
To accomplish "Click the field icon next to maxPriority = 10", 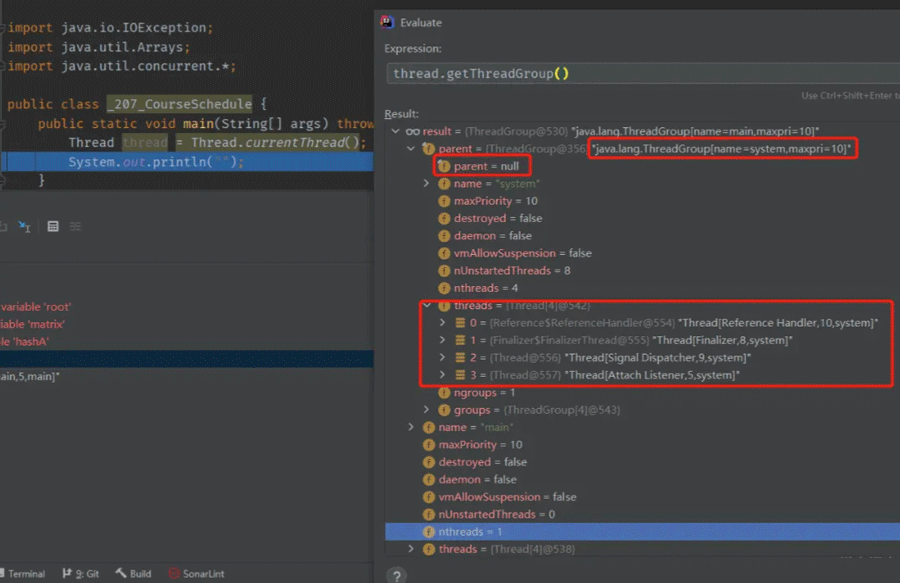I will 444,201.
